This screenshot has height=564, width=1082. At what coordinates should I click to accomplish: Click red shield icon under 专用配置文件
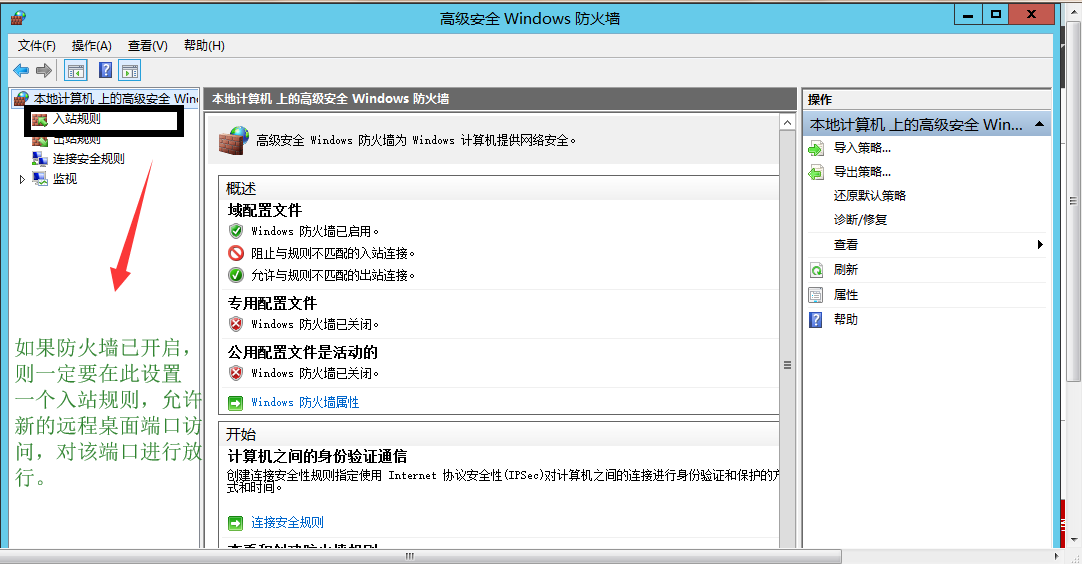coord(236,324)
